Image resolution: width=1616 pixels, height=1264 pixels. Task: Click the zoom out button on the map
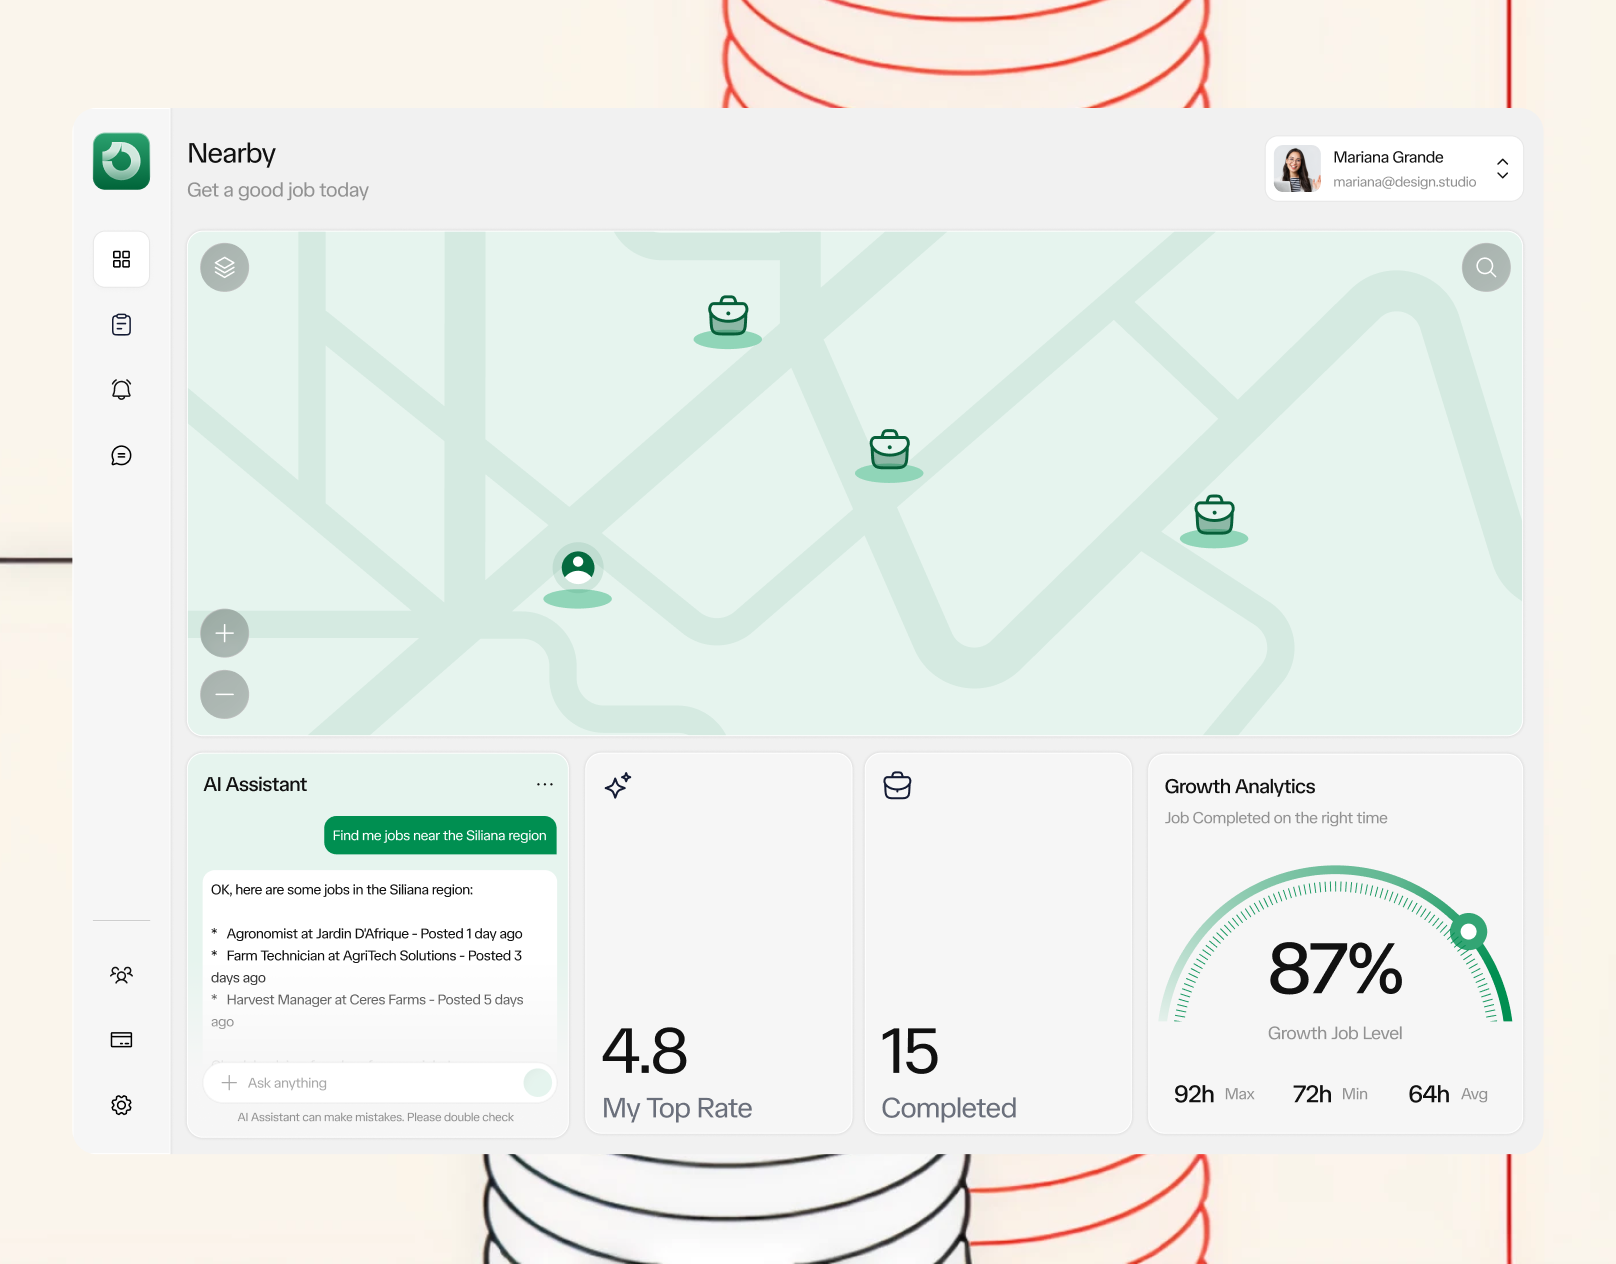click(224, 694)
